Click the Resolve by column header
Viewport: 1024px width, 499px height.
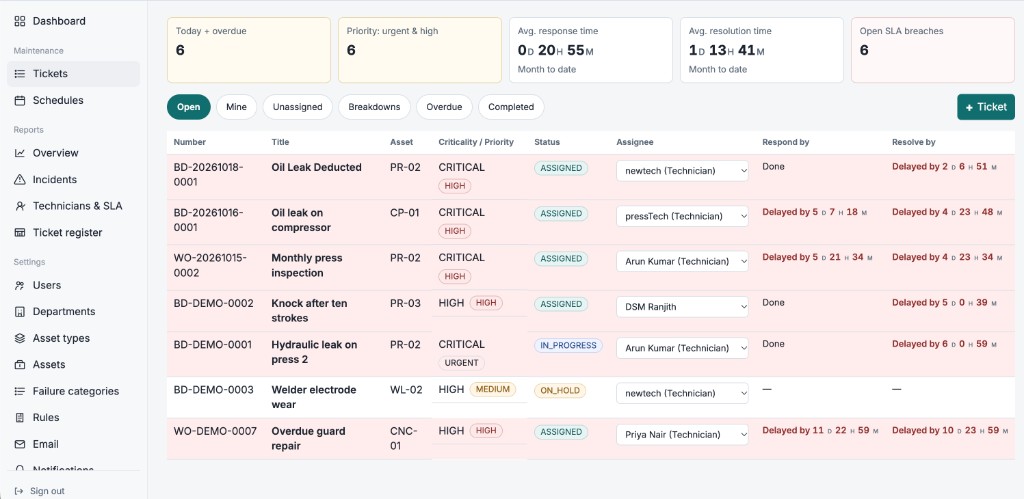point(914,142)
